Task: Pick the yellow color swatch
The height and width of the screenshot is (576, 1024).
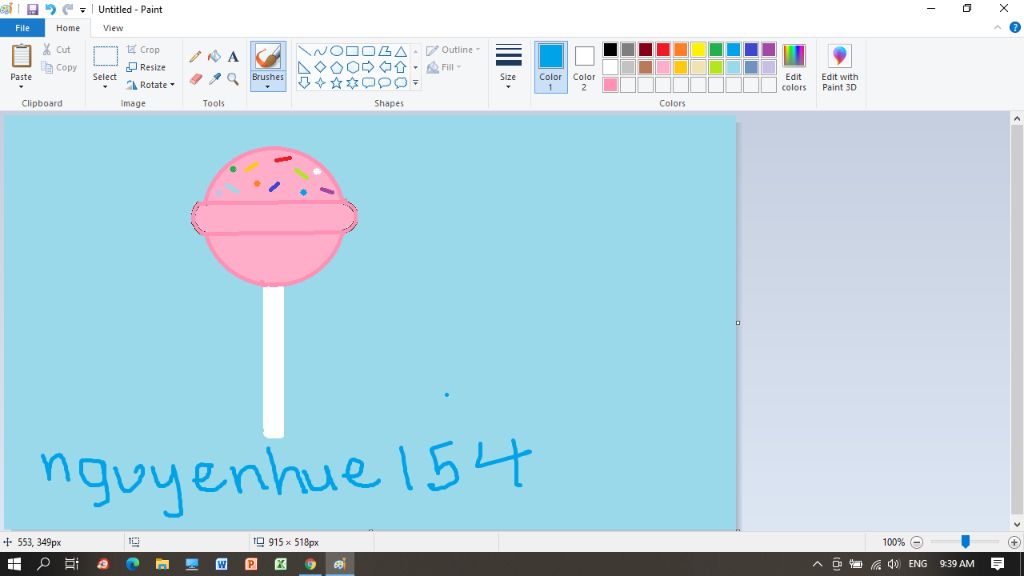Action: 698,50
